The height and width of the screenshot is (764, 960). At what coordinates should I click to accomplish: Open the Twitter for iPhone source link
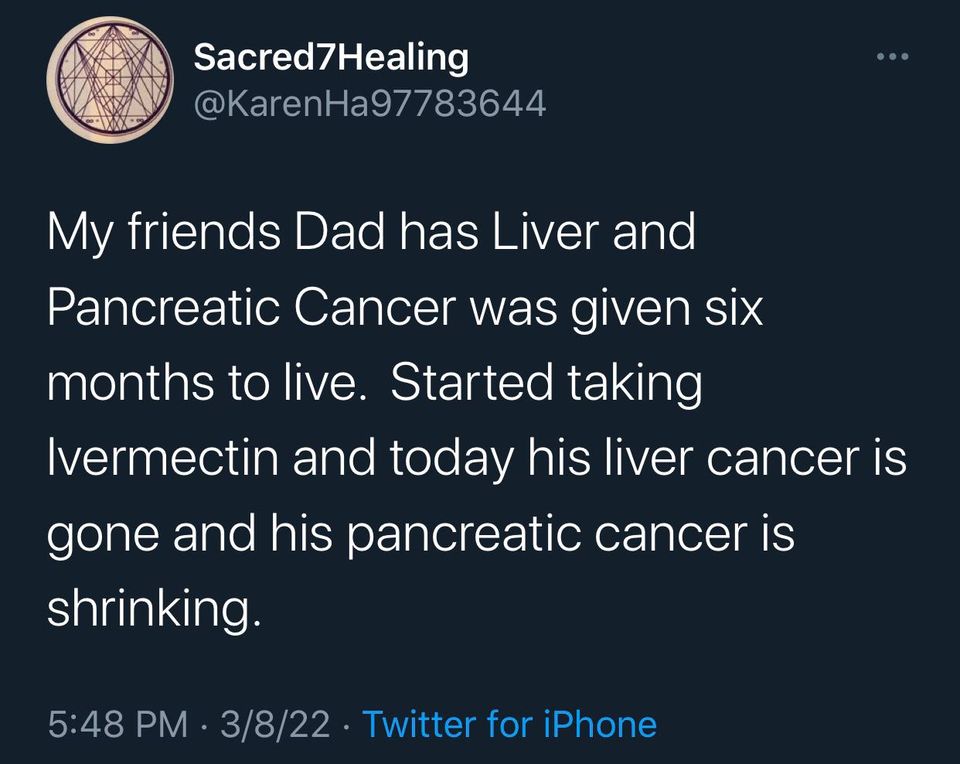[509, 723]
